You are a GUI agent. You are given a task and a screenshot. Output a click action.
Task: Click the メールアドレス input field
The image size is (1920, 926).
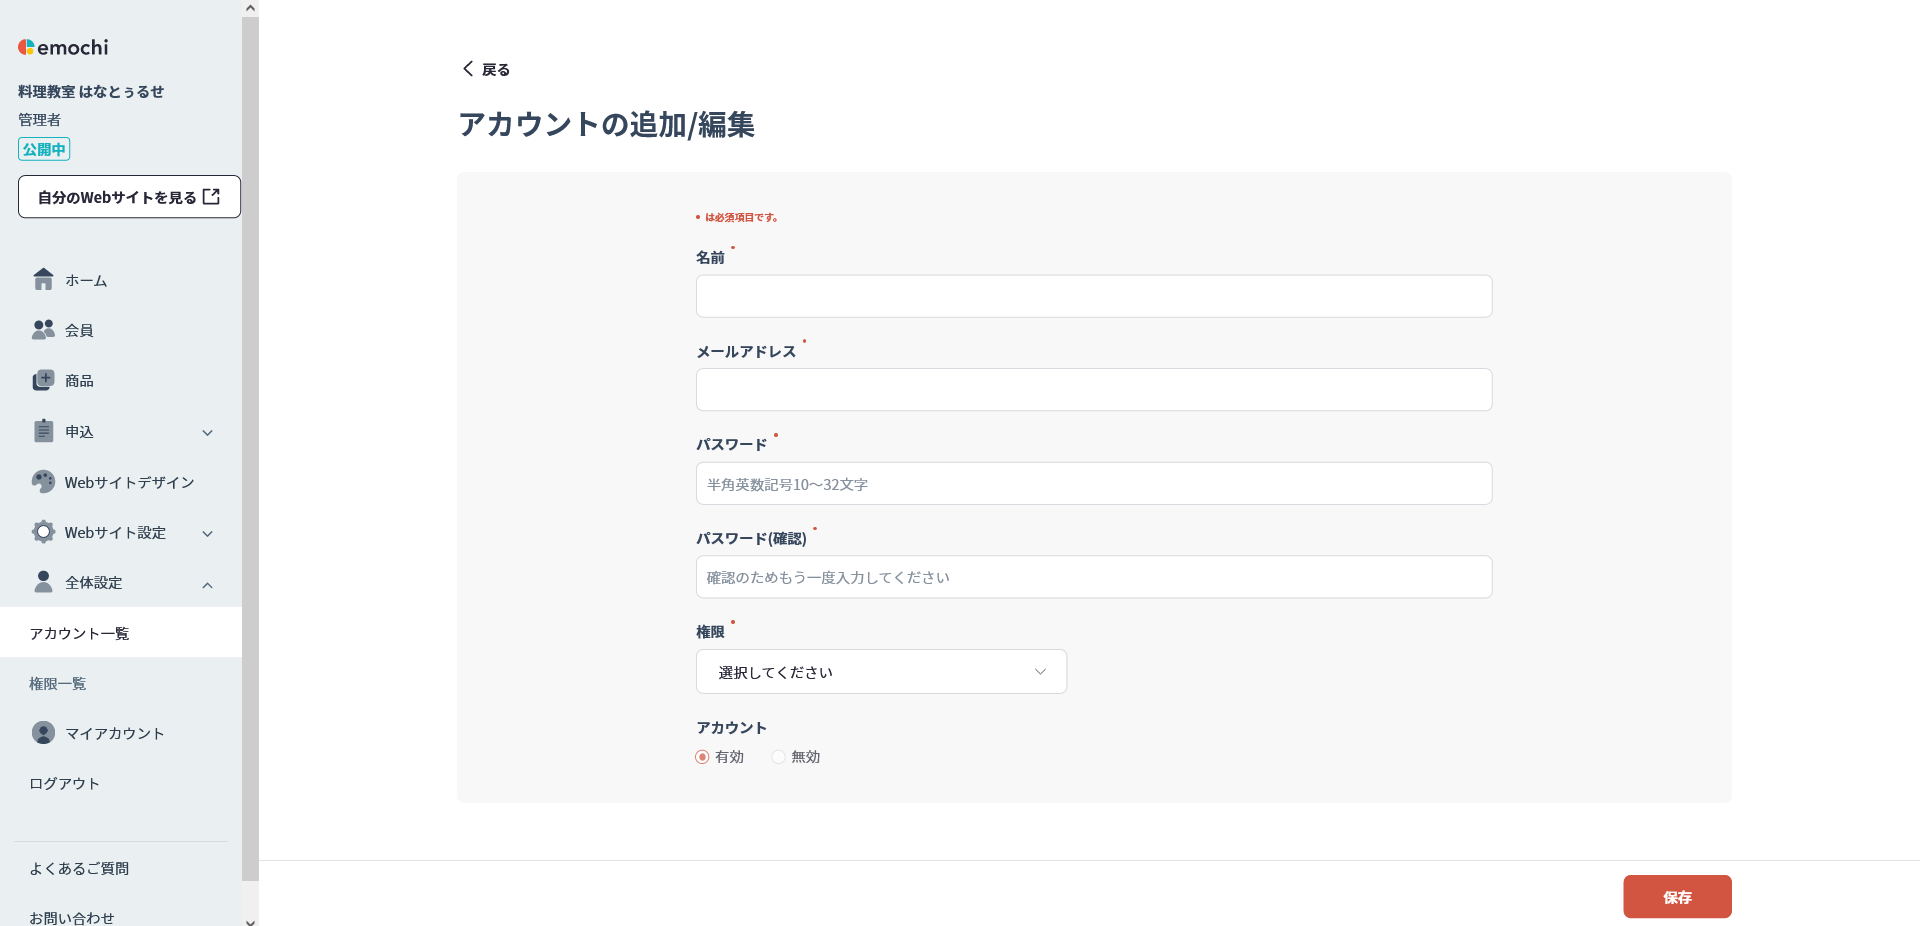tap(1094, 390)
